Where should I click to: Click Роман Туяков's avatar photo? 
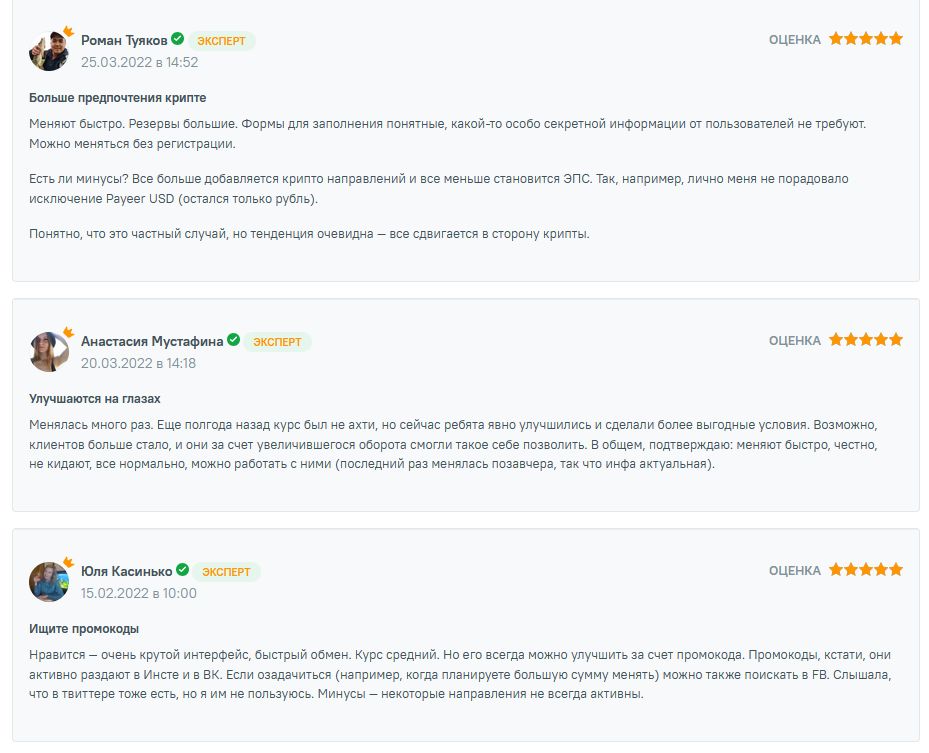pos(48,51)
